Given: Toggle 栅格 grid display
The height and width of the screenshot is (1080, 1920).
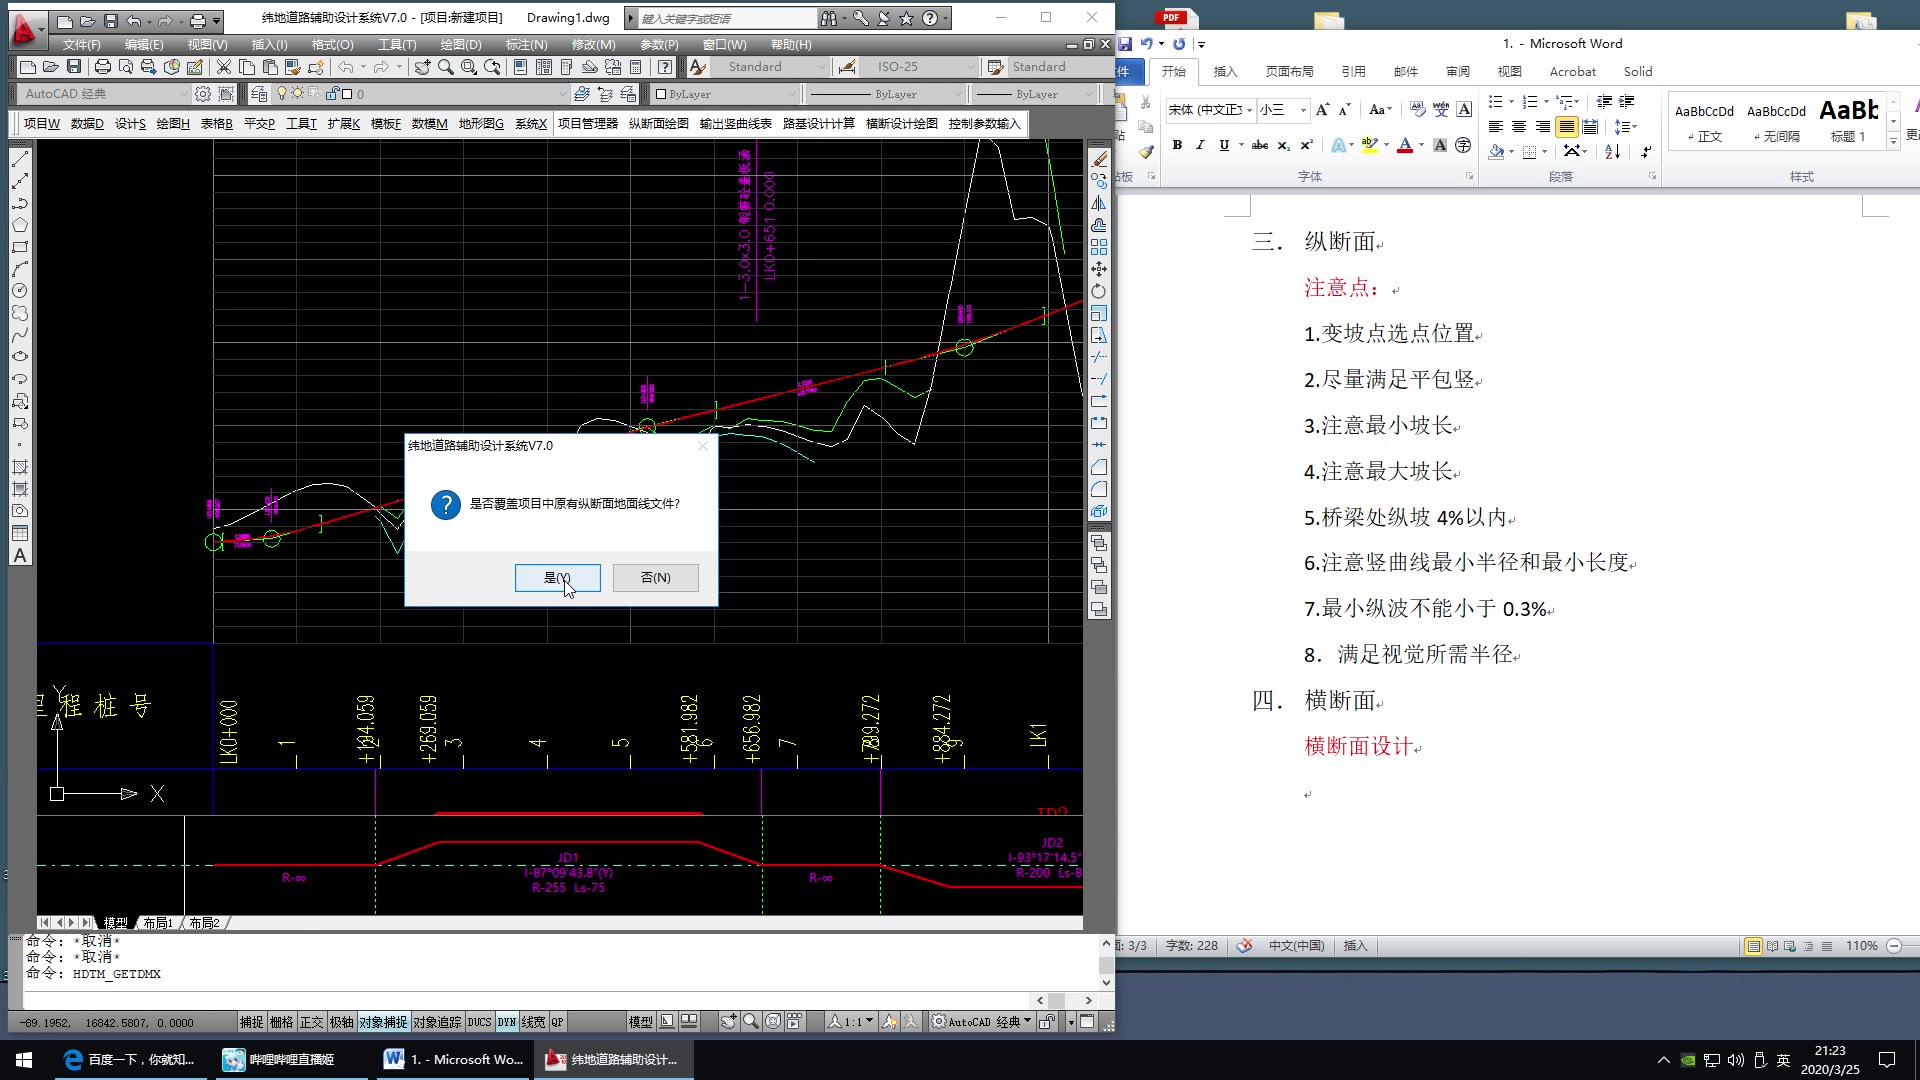Looking at the screenshot, I should point(281,1022).
